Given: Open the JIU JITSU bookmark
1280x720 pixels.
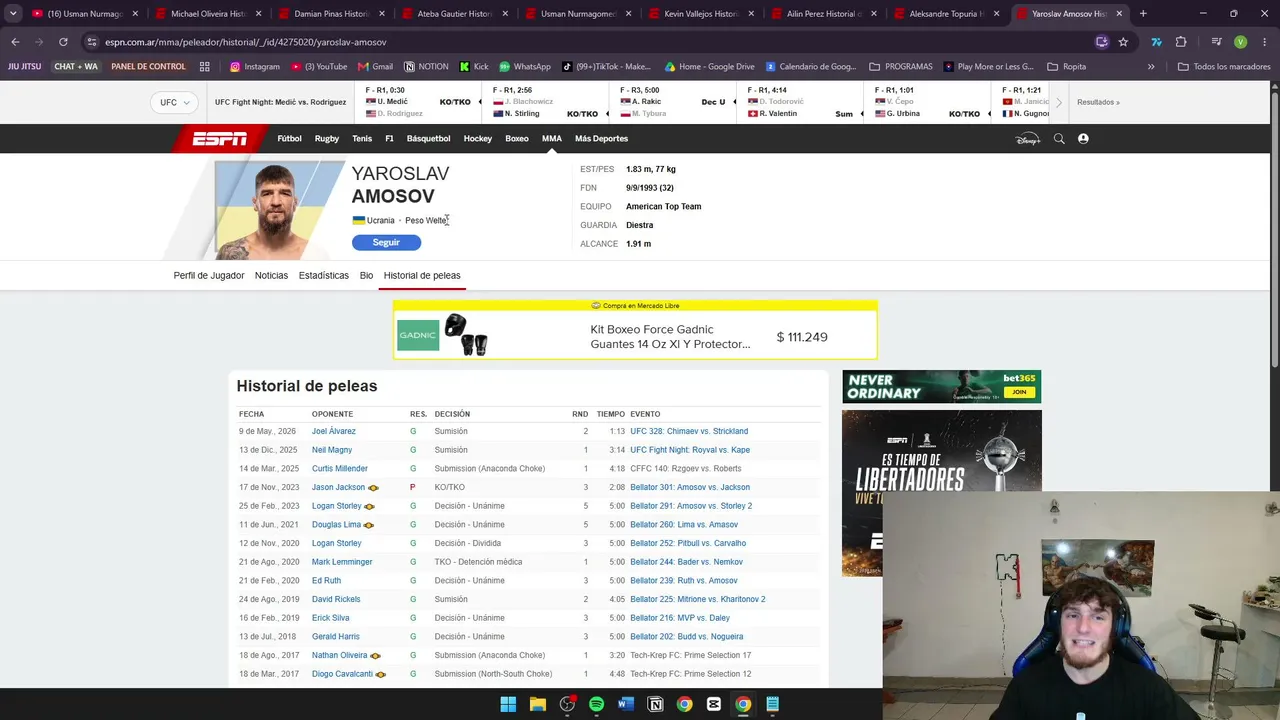Looking at the screenshot, I should [25, 67].
